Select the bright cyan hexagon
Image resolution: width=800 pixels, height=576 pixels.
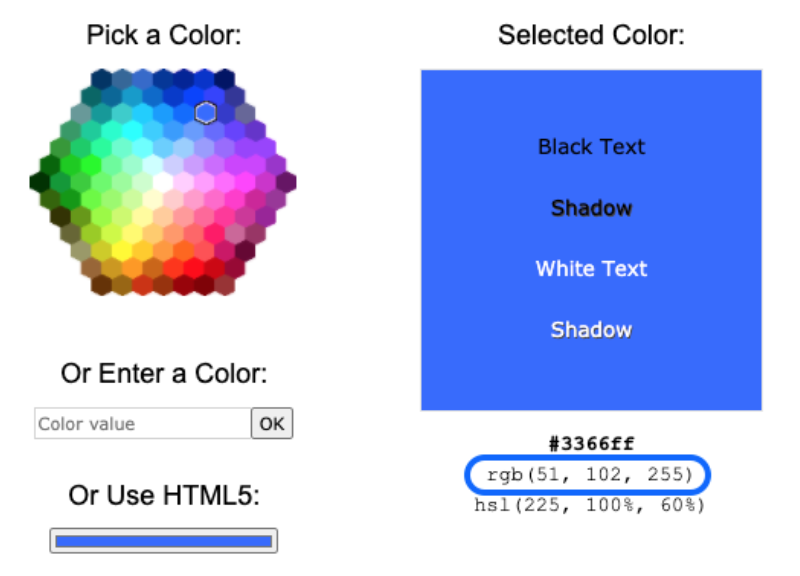click(132, 130)
